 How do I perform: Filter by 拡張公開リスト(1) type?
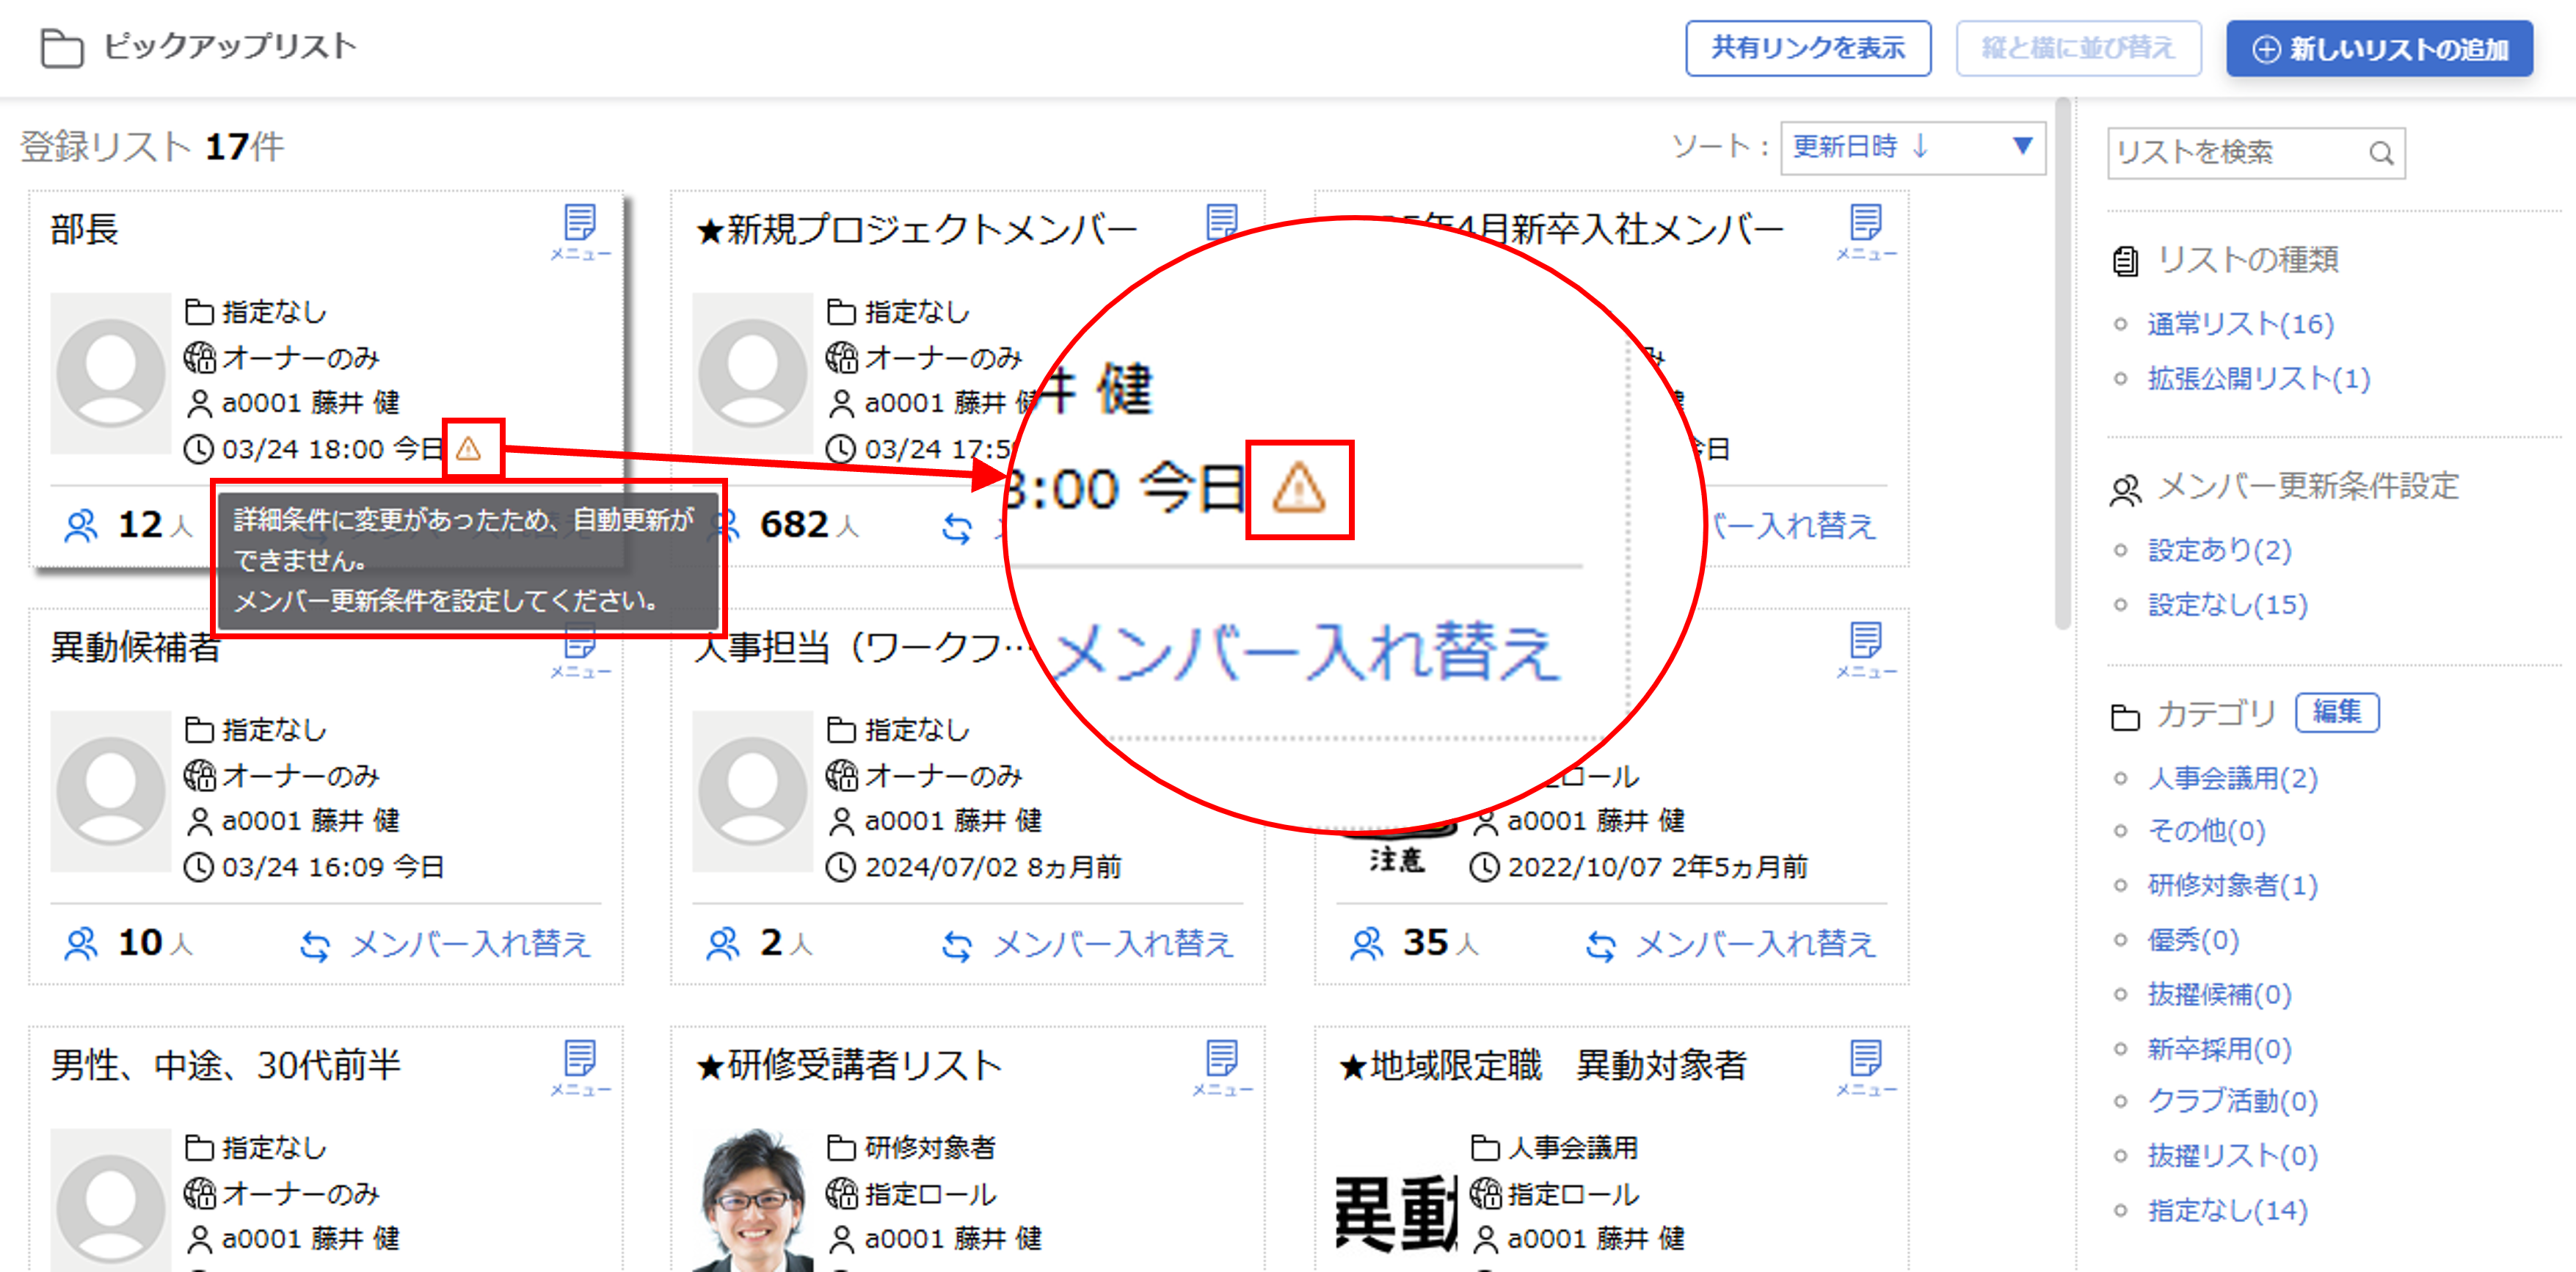pyautogui.click(x=2258, y=379)
